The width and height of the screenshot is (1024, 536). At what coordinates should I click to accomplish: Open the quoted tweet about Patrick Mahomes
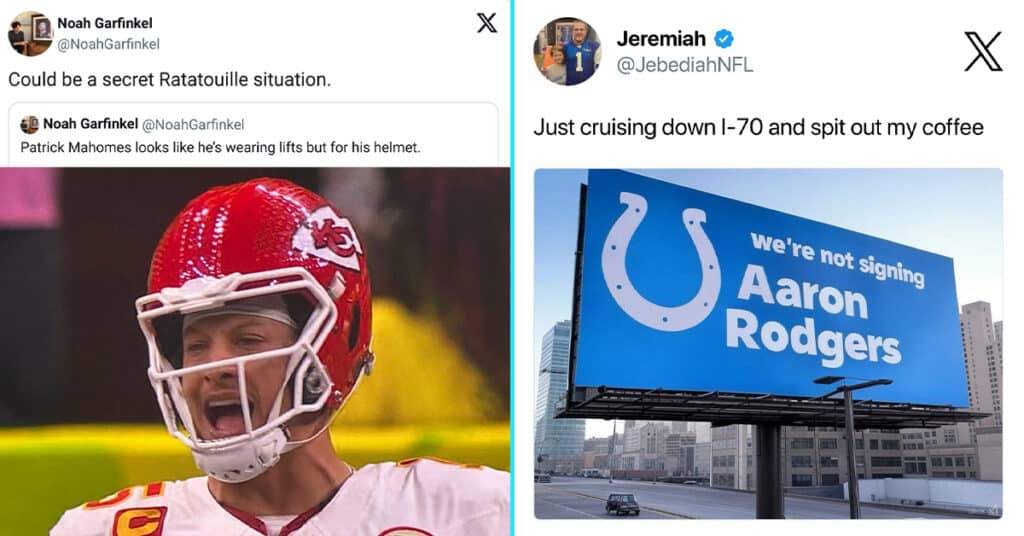253,134
